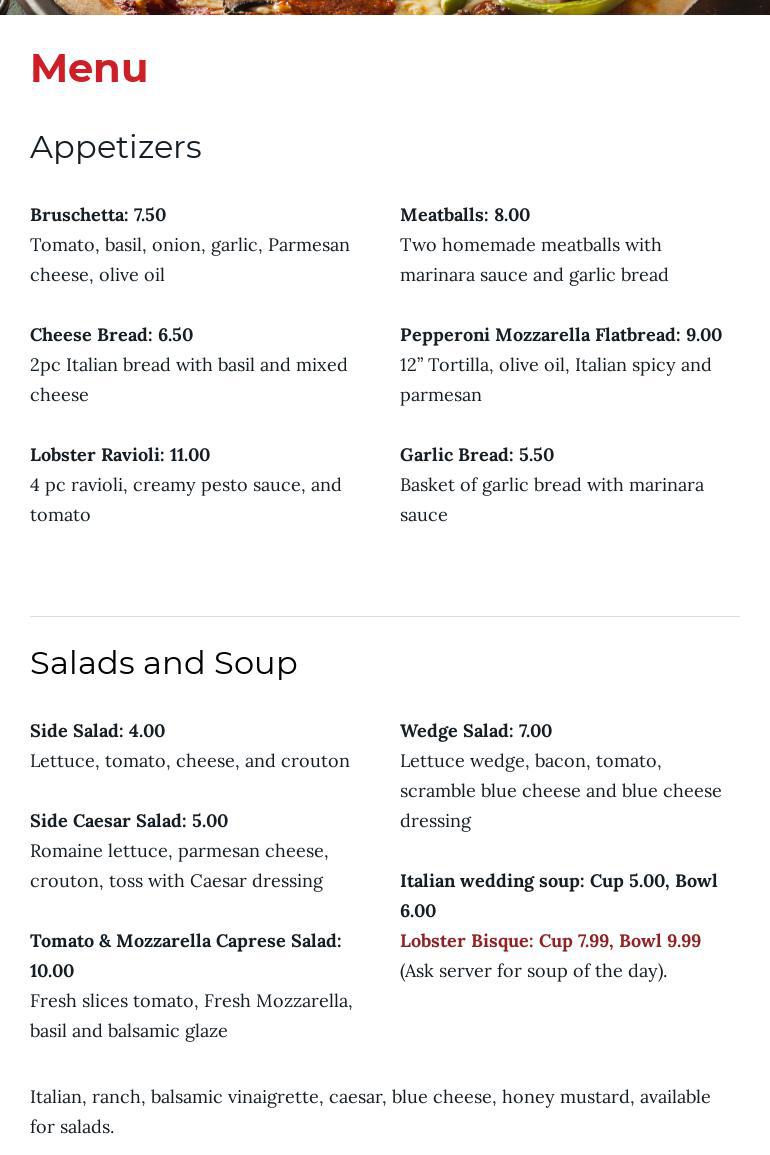Select the Tomato & Mozzarella Caprese Salad title
Image resolution: width=770 pixels, height=1155 pixels.
[x=185, y=942]
